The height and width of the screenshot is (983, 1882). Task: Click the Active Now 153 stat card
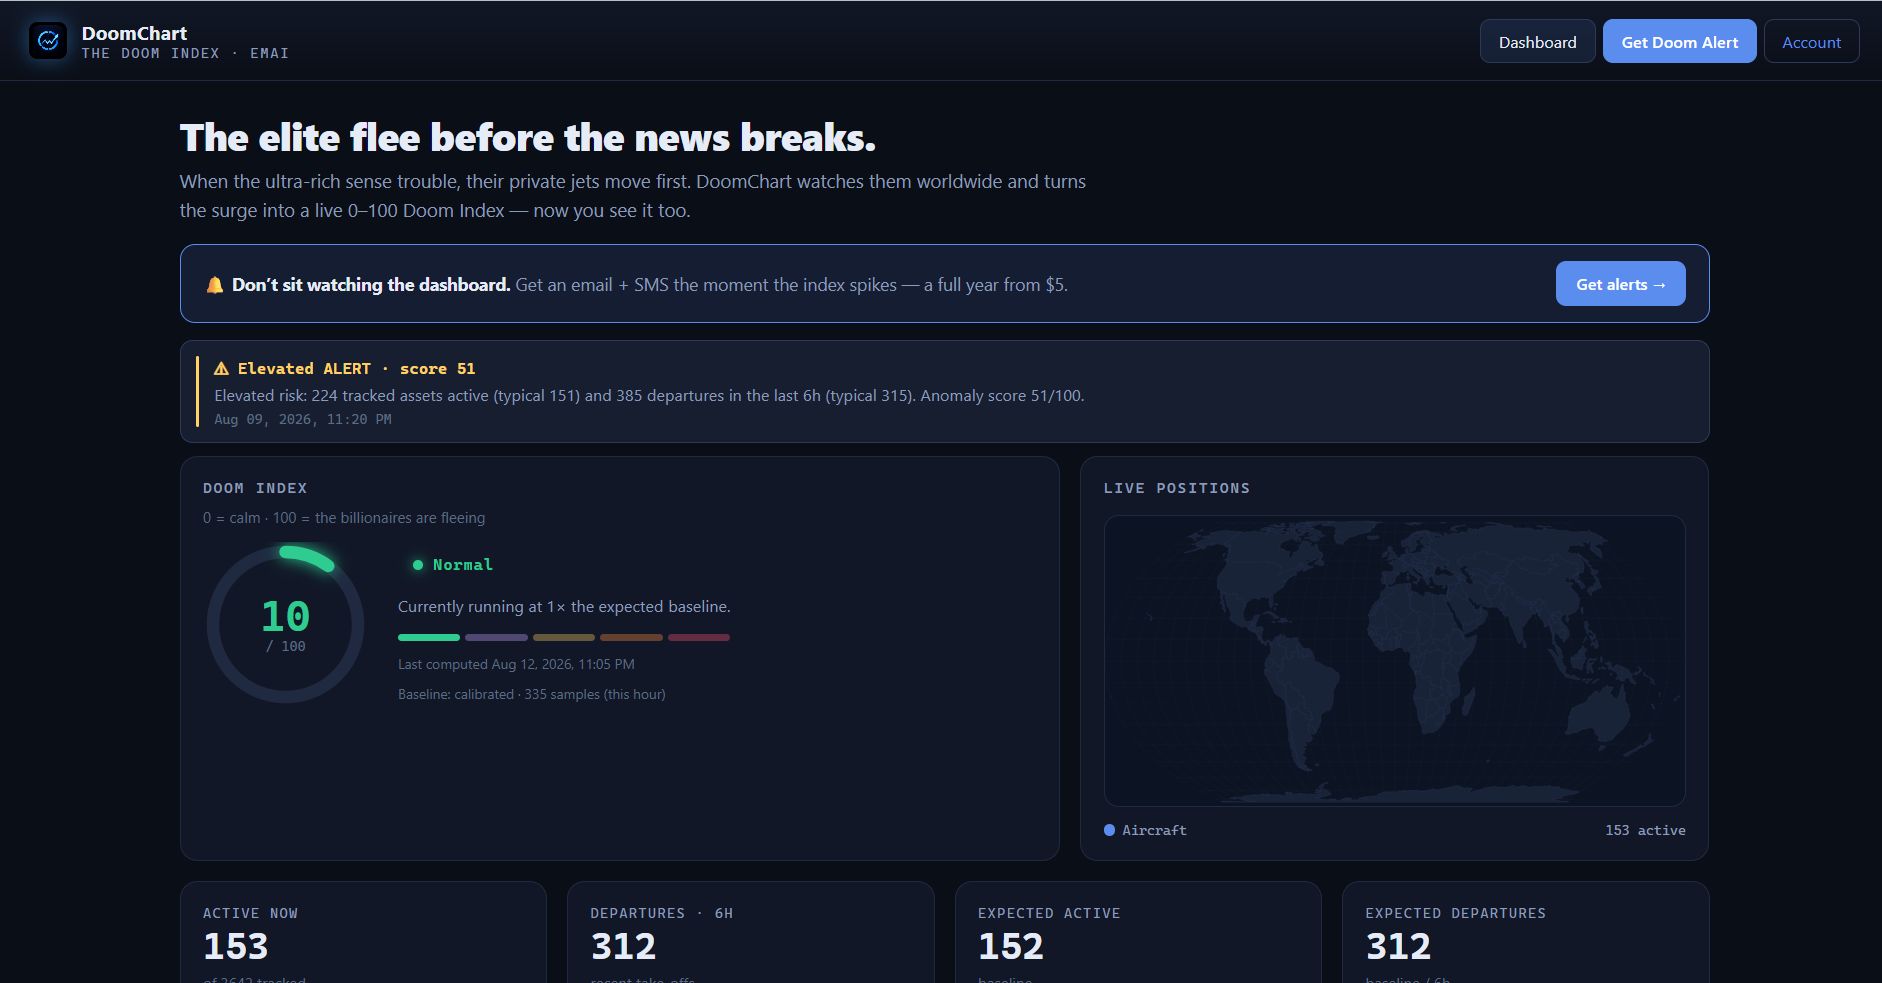pyautogui.click(x=363, y=932)
